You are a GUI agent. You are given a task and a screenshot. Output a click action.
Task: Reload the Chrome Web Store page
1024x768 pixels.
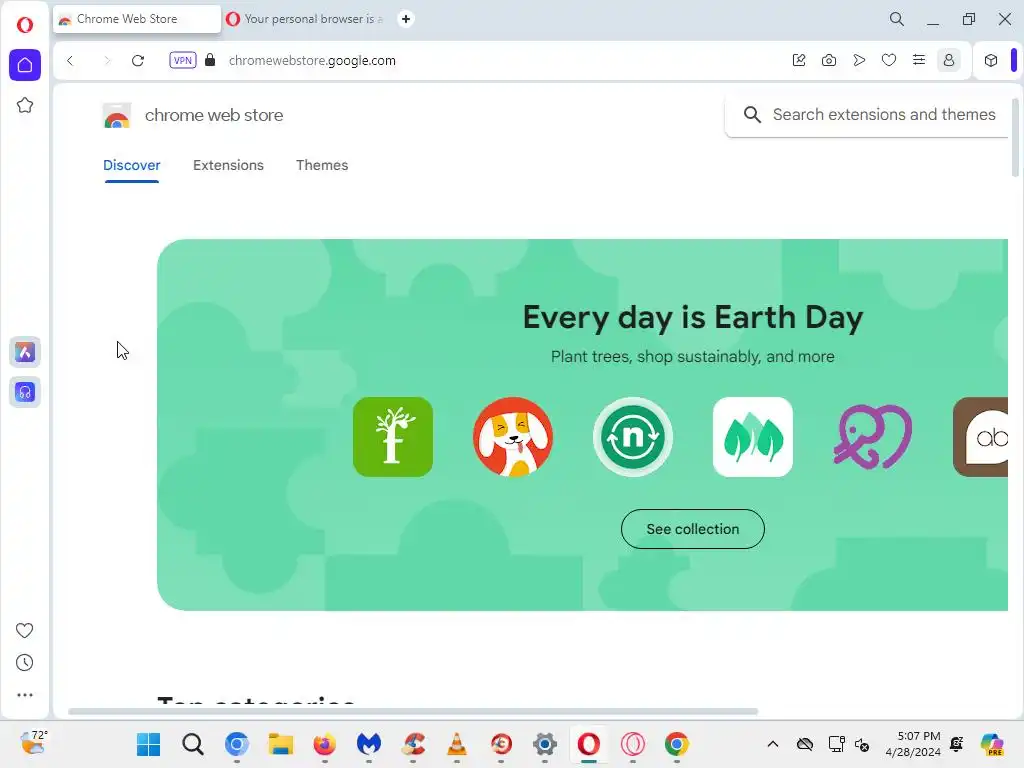[138, 61]
